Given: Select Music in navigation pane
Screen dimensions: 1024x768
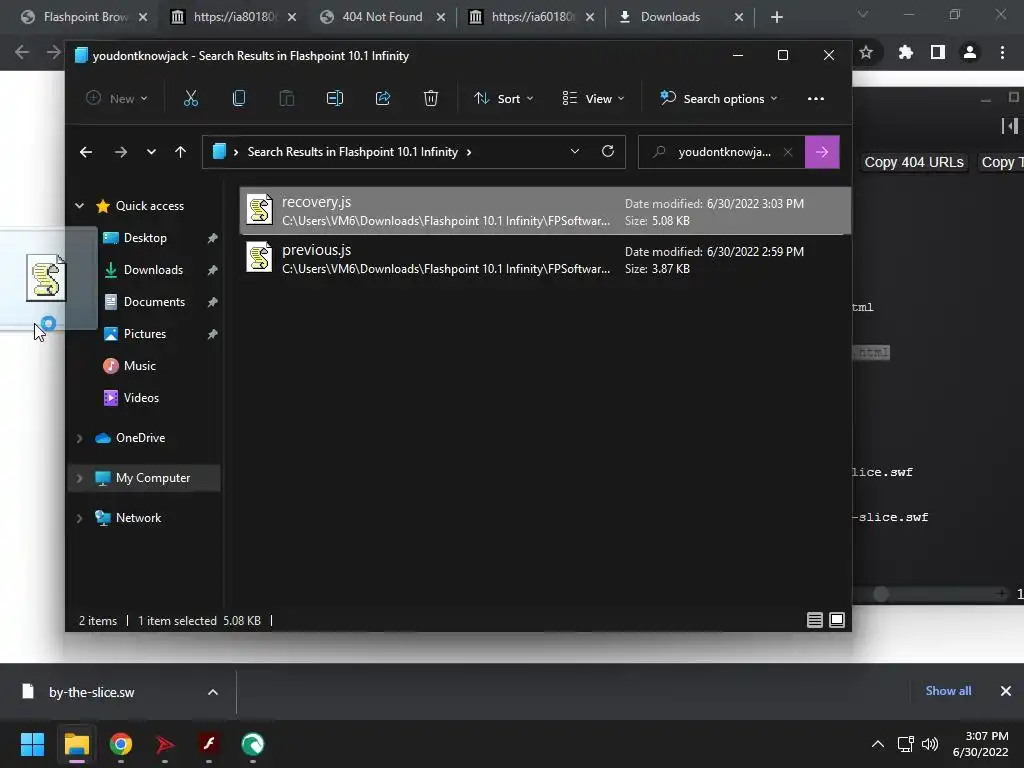Looking at the screenshot, I should coord(140,366).
